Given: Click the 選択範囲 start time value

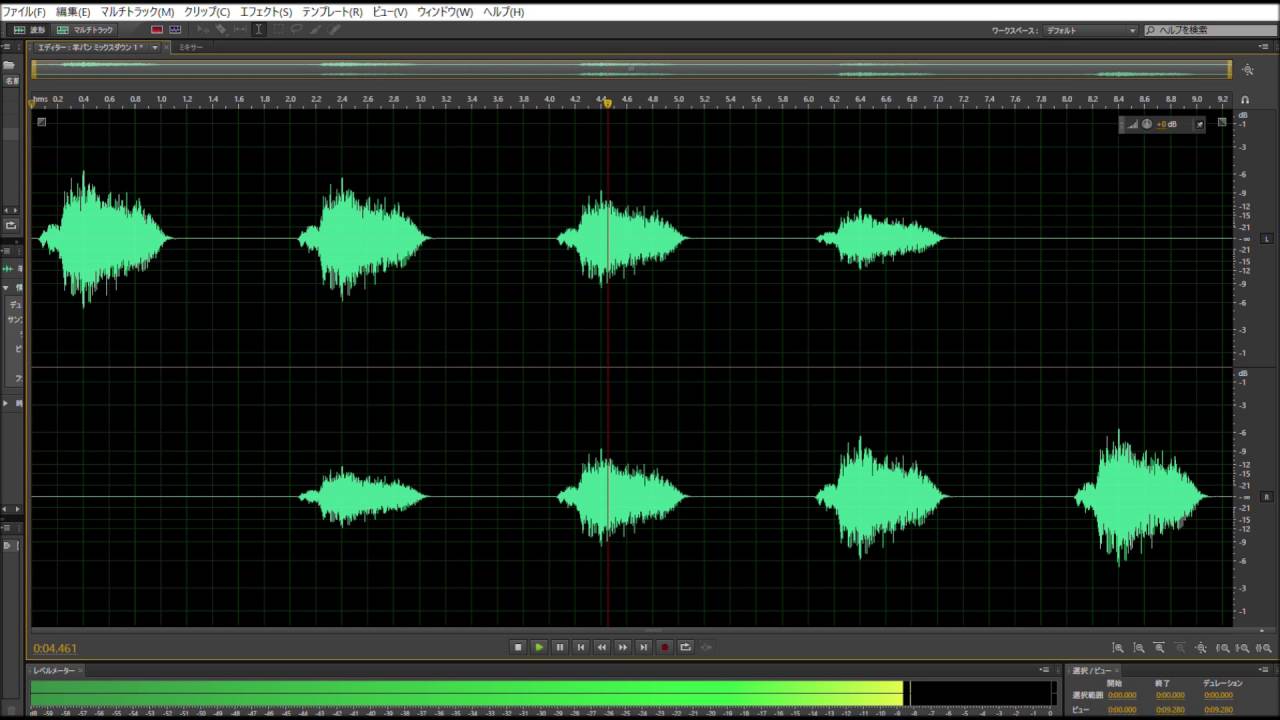Looking at the screenshot, I should 1121,695.
